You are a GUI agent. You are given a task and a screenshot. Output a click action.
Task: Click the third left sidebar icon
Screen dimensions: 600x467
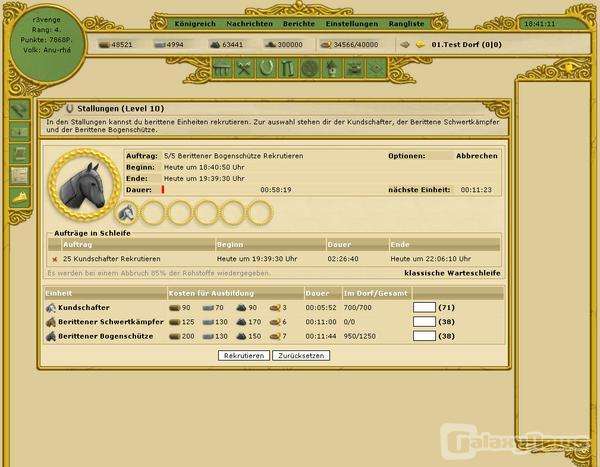coord(20,153)
